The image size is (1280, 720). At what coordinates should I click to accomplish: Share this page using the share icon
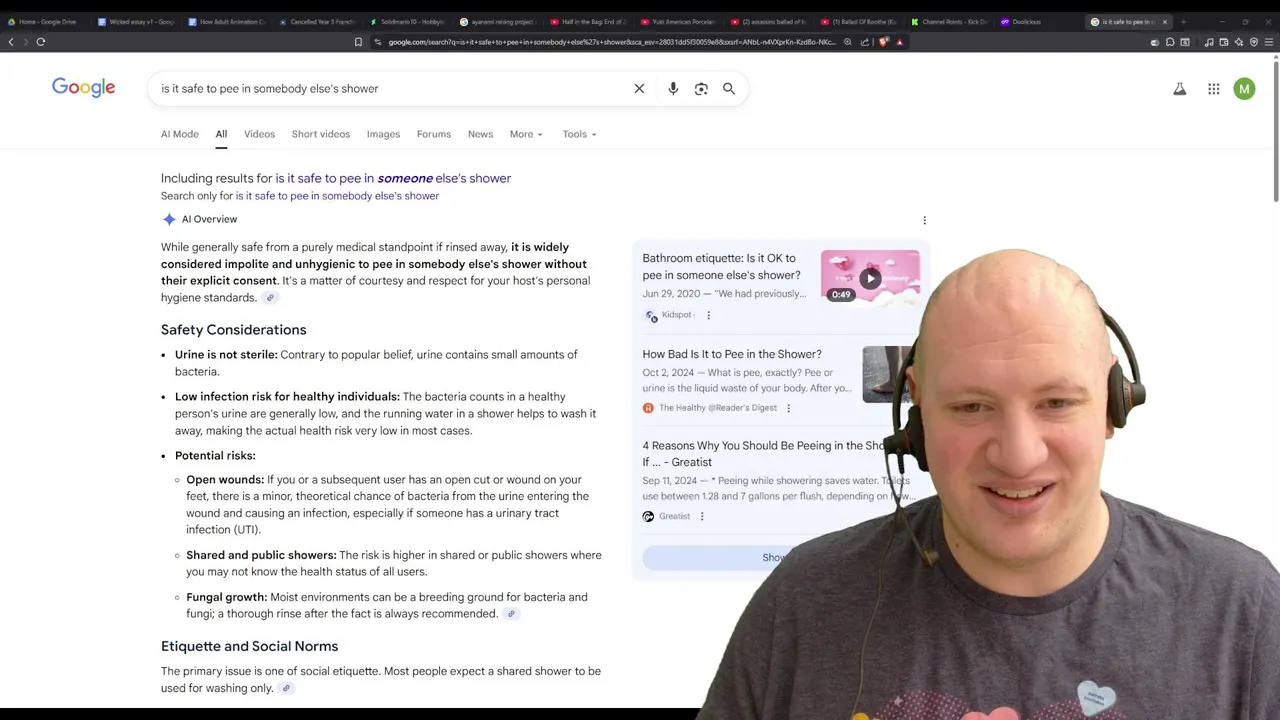(x=865, y=42)
